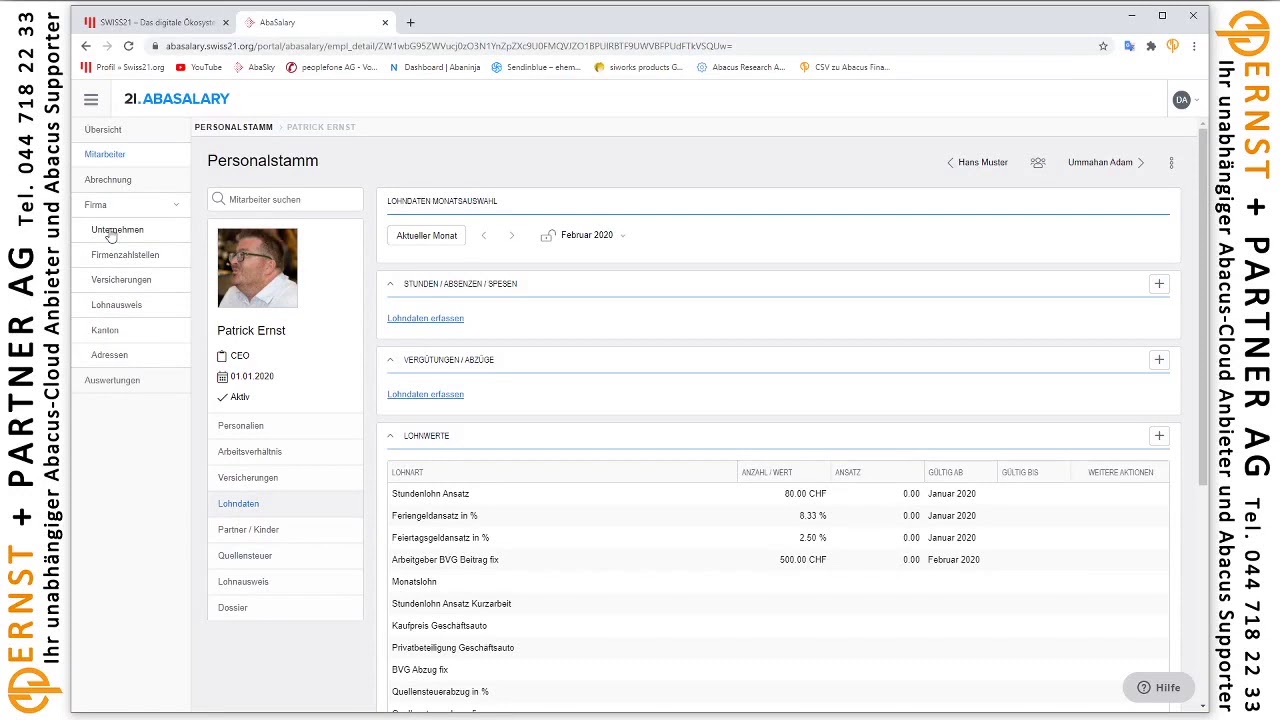1280x720 pixels.
Task: Select Unternehmen under Firma
Action: 131,230
